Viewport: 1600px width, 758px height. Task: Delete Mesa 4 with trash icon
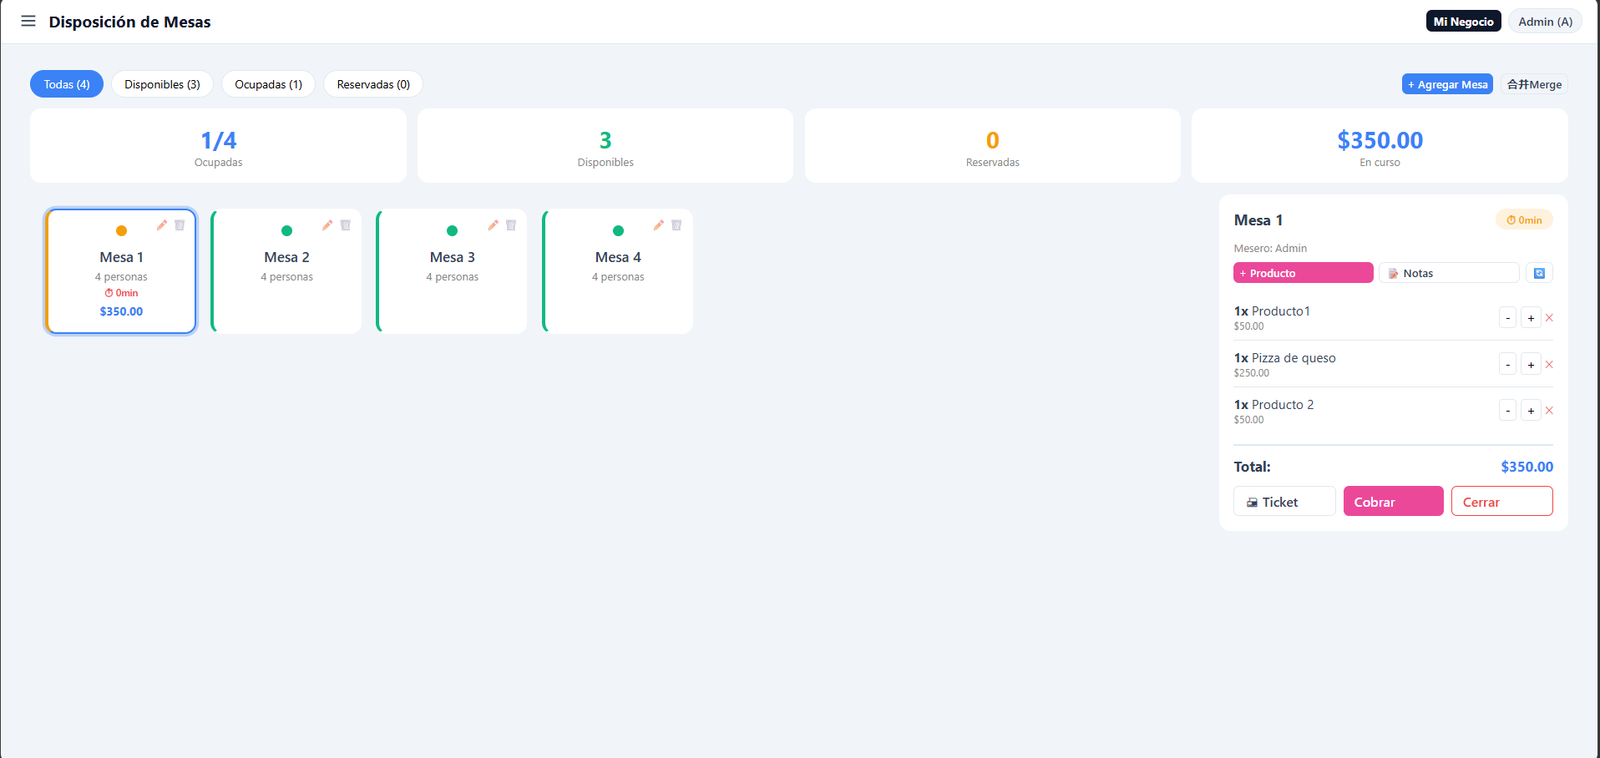pos(676,225)
